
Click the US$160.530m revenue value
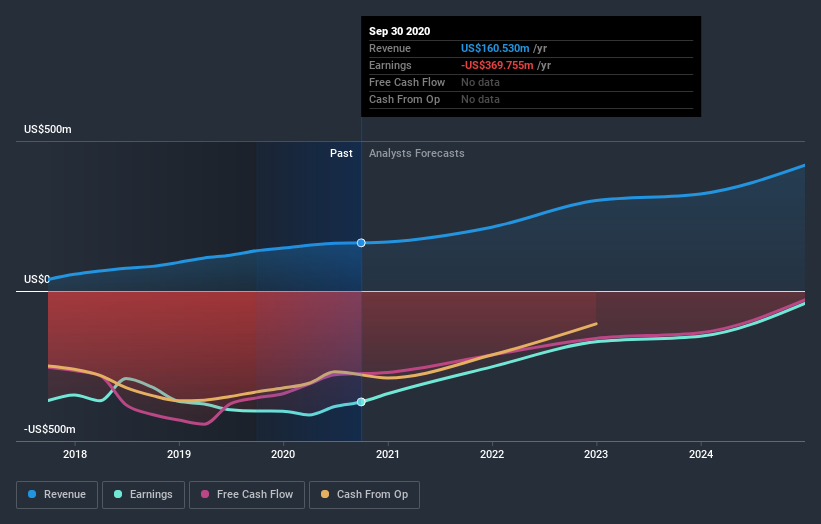pyautogui.click(x=495, y=48)
